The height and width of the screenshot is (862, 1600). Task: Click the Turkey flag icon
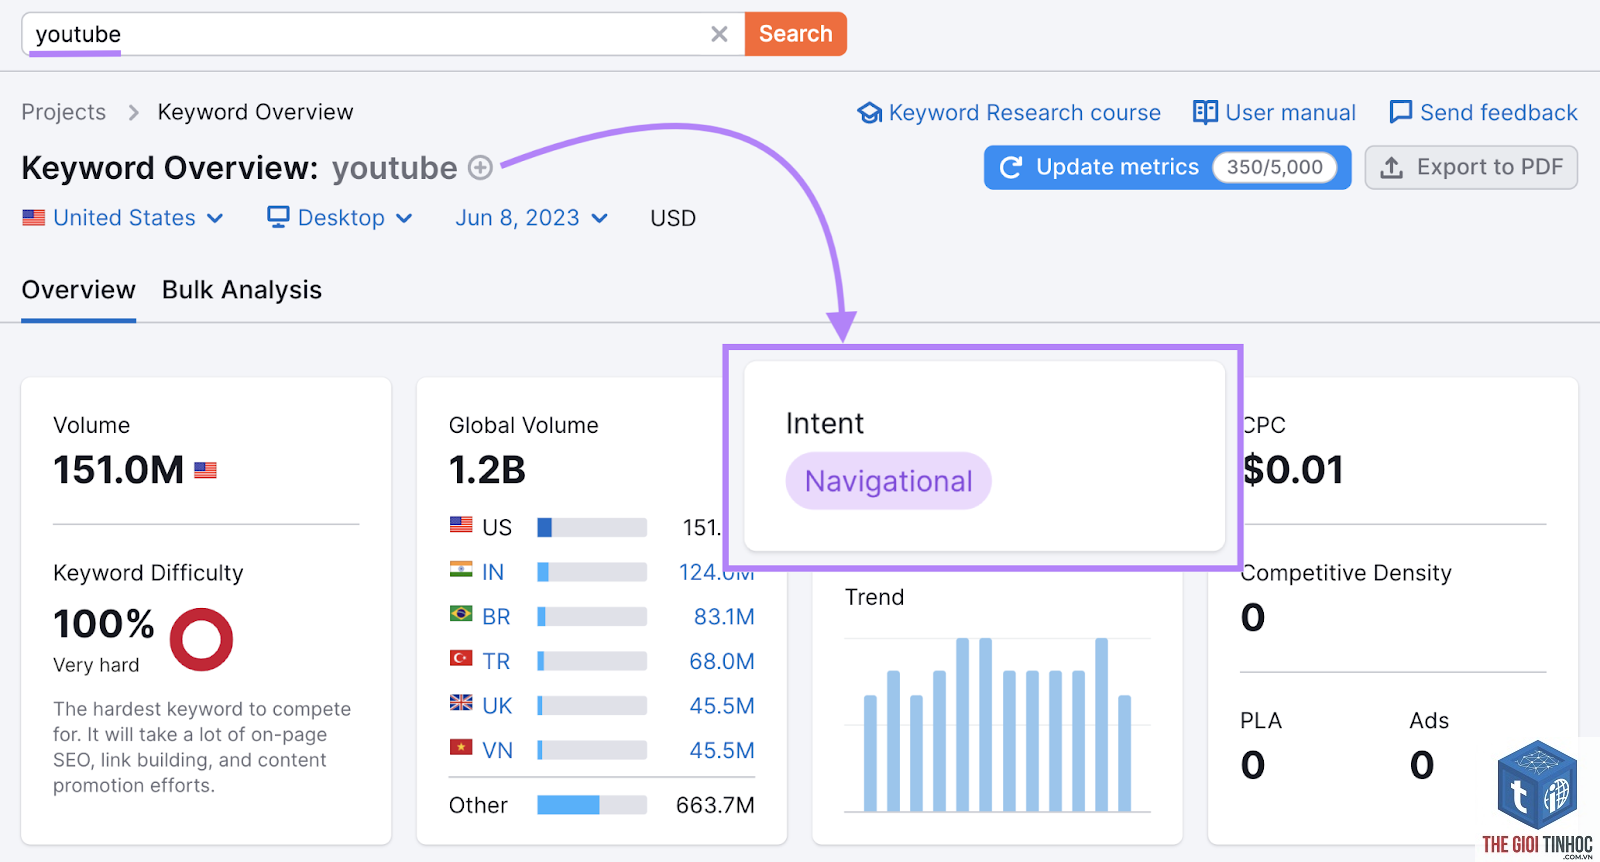click(x=461, y=658)
